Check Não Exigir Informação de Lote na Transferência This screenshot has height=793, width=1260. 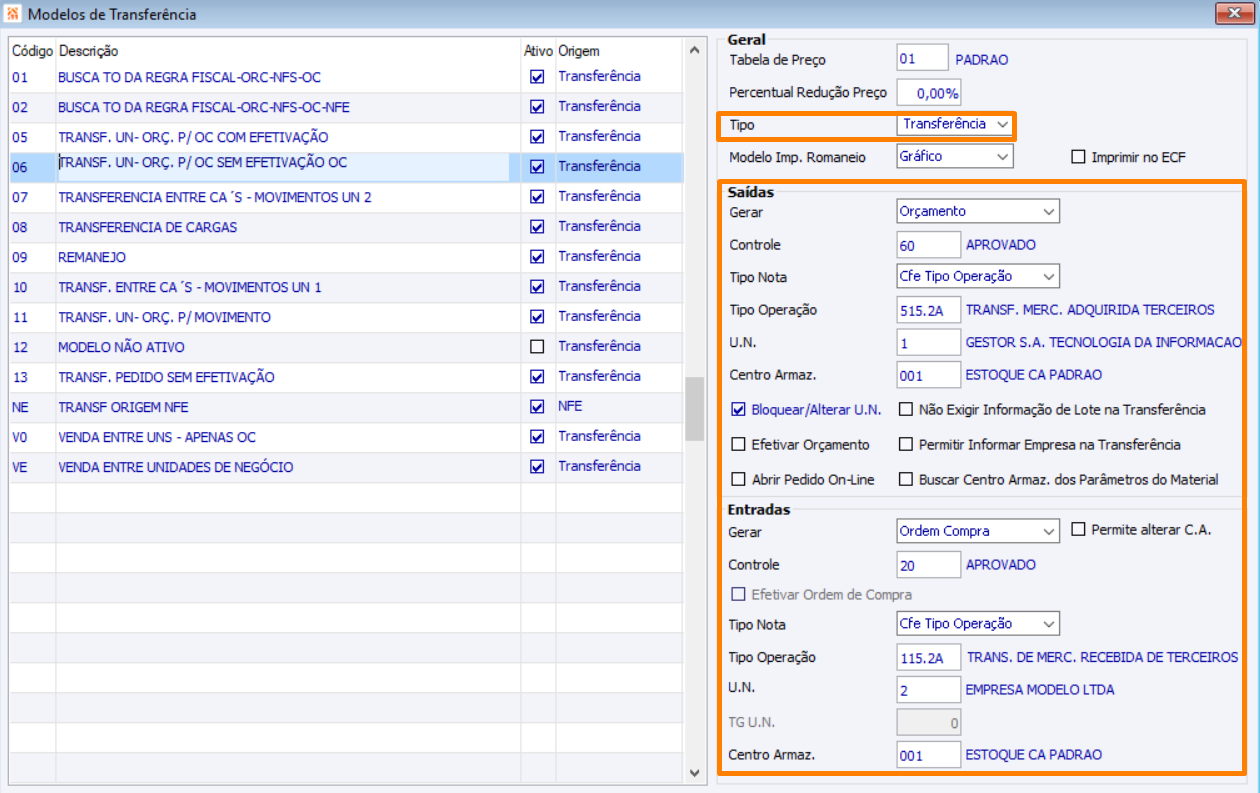[906, 409]
